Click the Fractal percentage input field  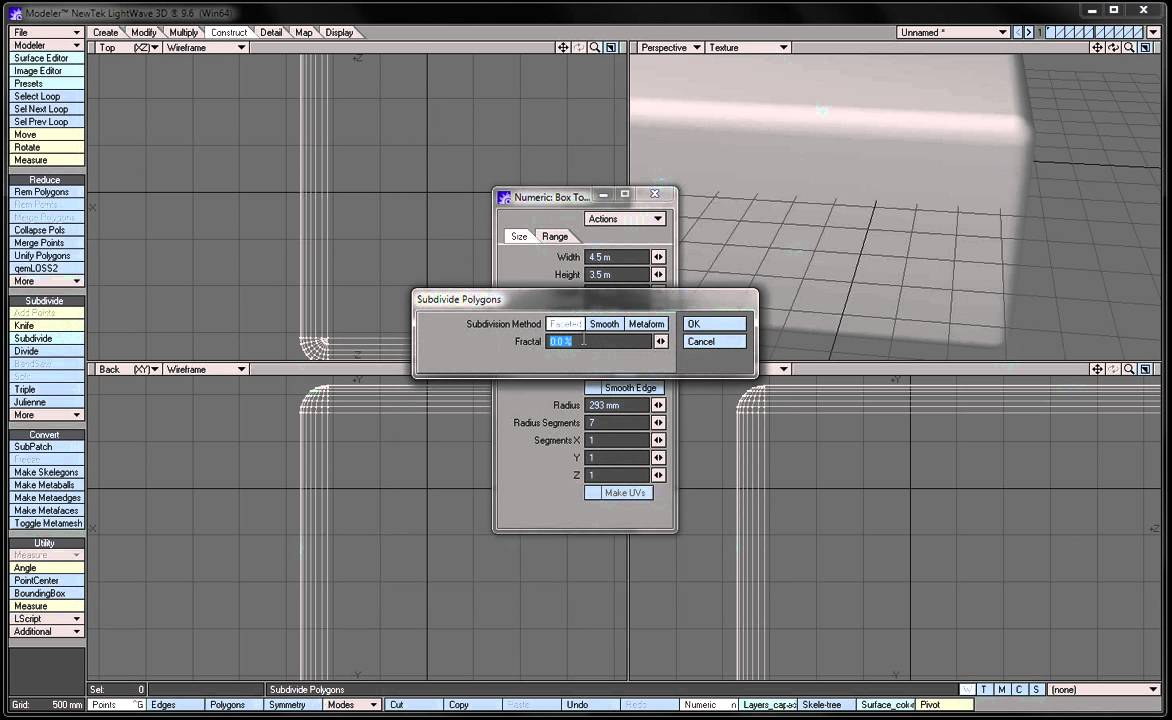tap(599, 342)
